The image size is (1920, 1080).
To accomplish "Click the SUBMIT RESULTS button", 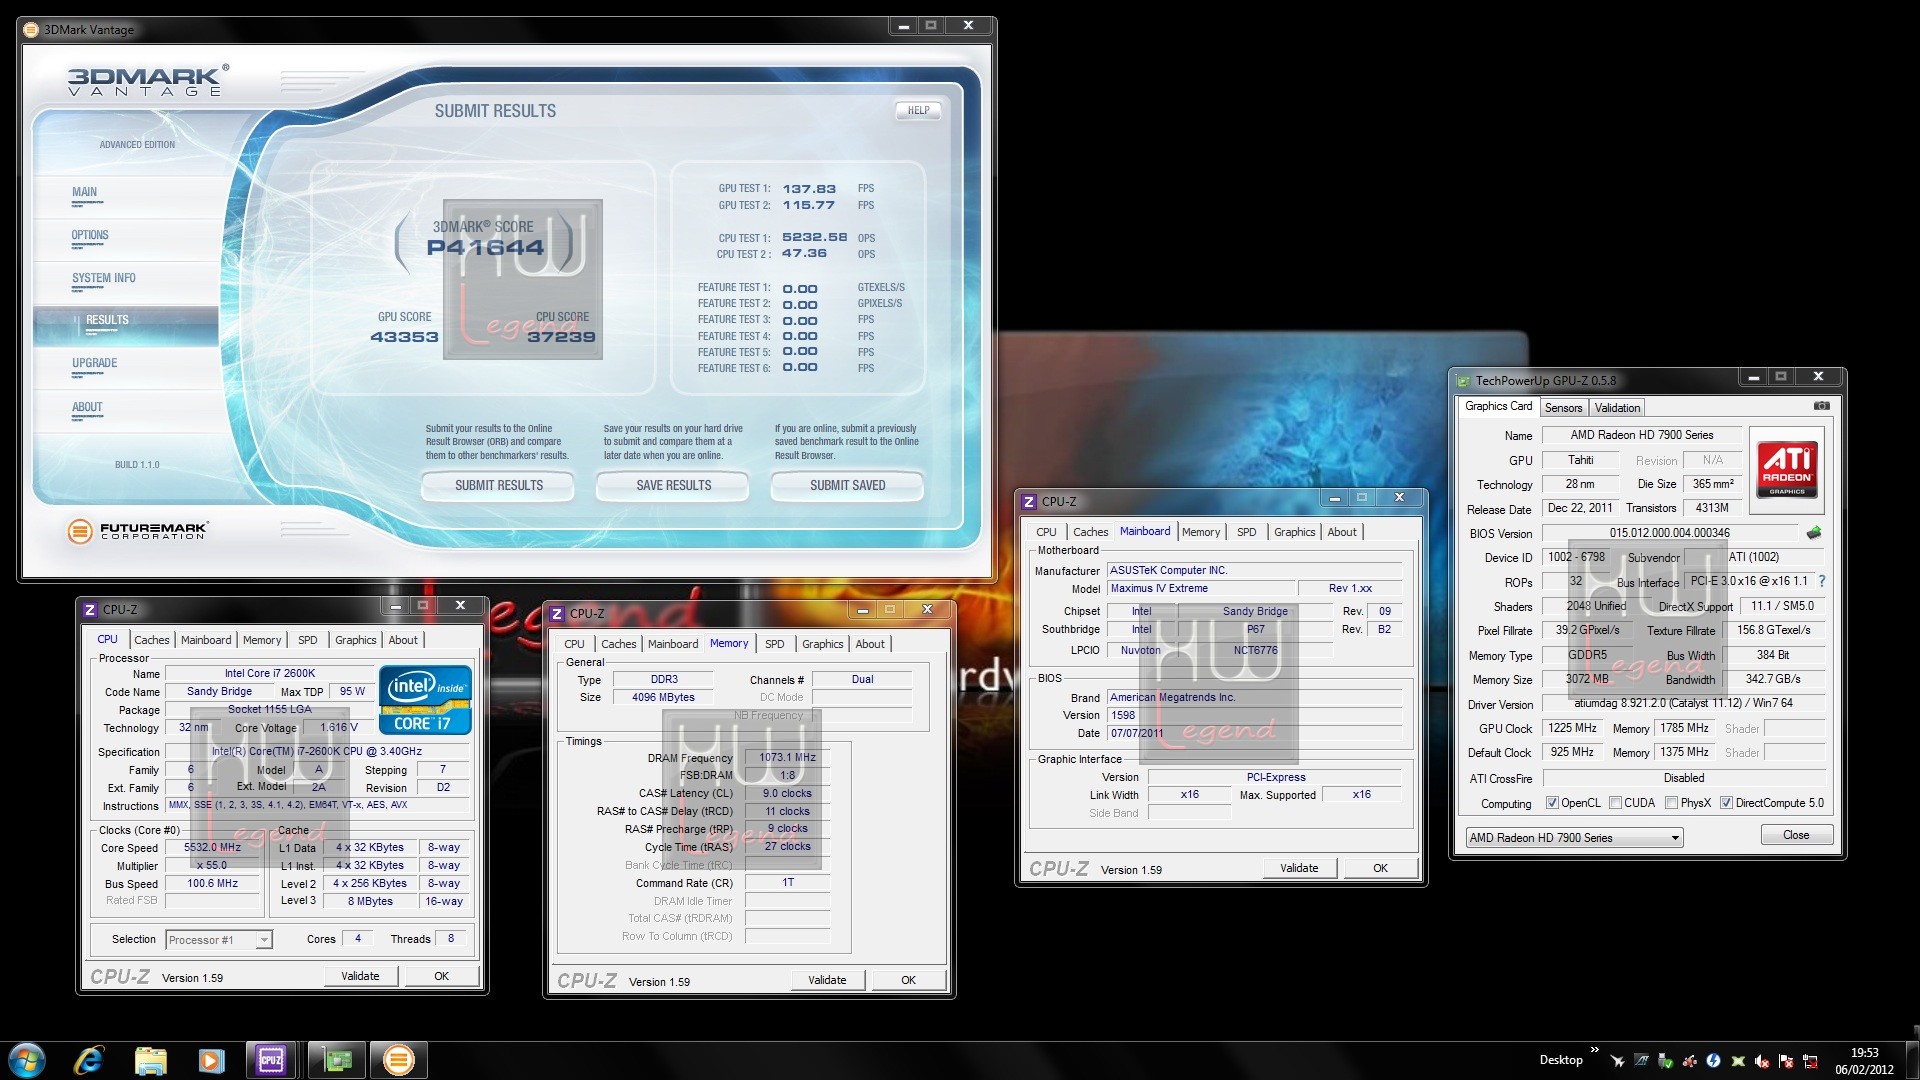I will [498, 485].
